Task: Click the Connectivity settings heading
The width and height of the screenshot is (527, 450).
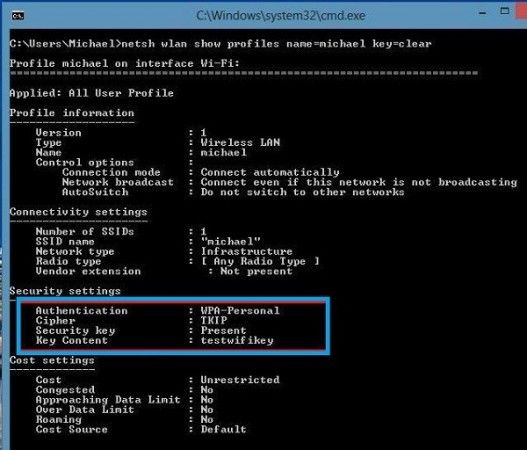Action: click(78, 212)
